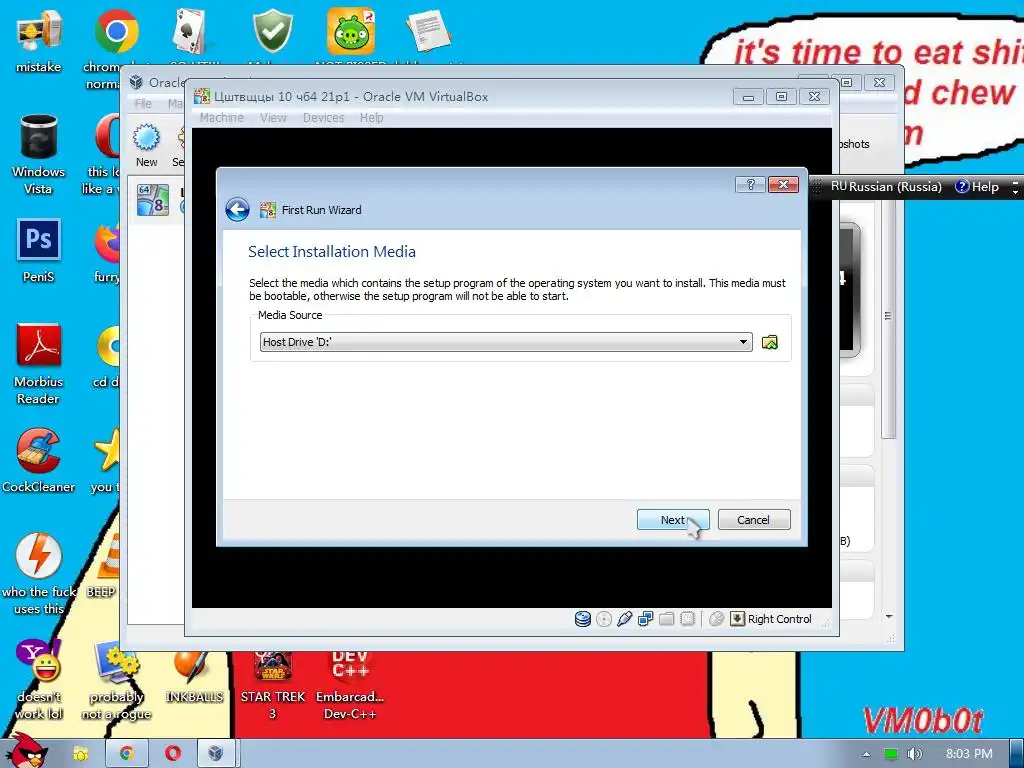This screenshot has width=1024, height=768.
Task: Click the shared folders status icon
Action: click(667, 619)
